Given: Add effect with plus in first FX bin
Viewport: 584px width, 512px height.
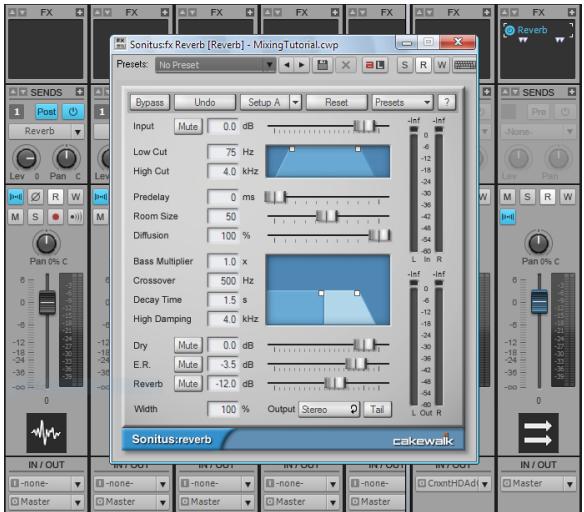Looking at the screenshot, I should (79, 12).
